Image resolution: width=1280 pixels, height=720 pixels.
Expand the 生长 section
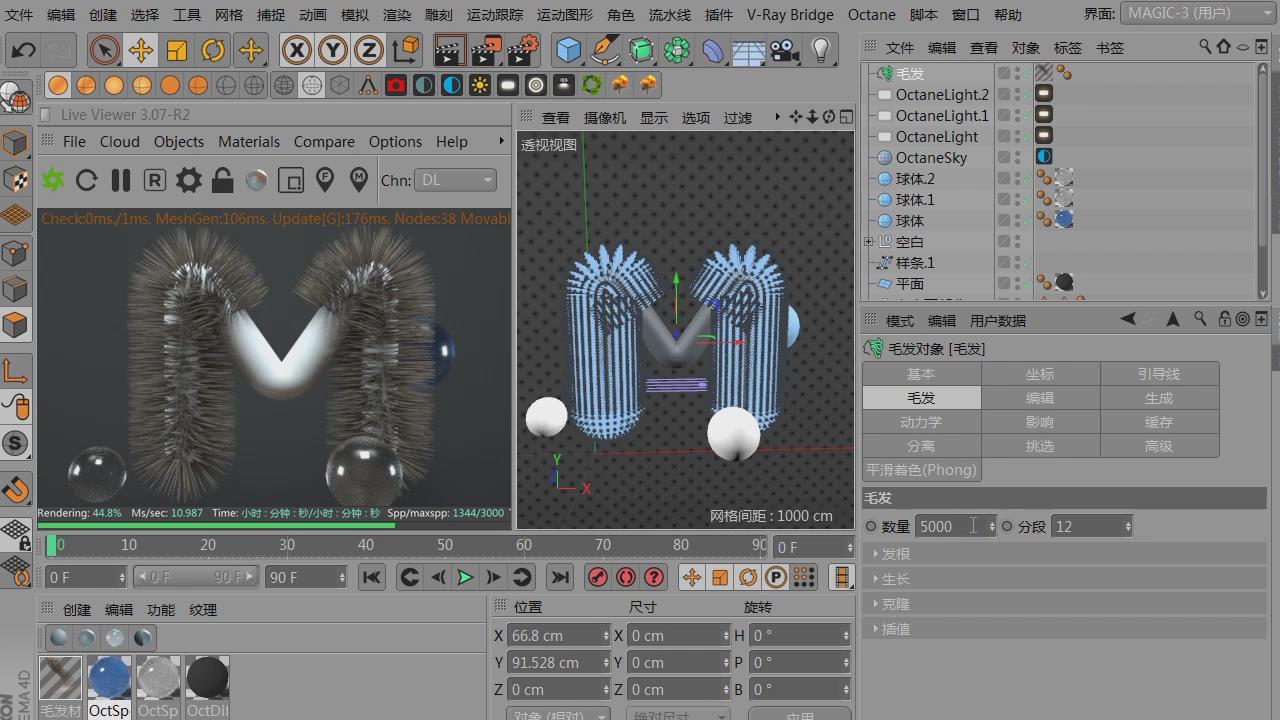[x=895, y=579]
